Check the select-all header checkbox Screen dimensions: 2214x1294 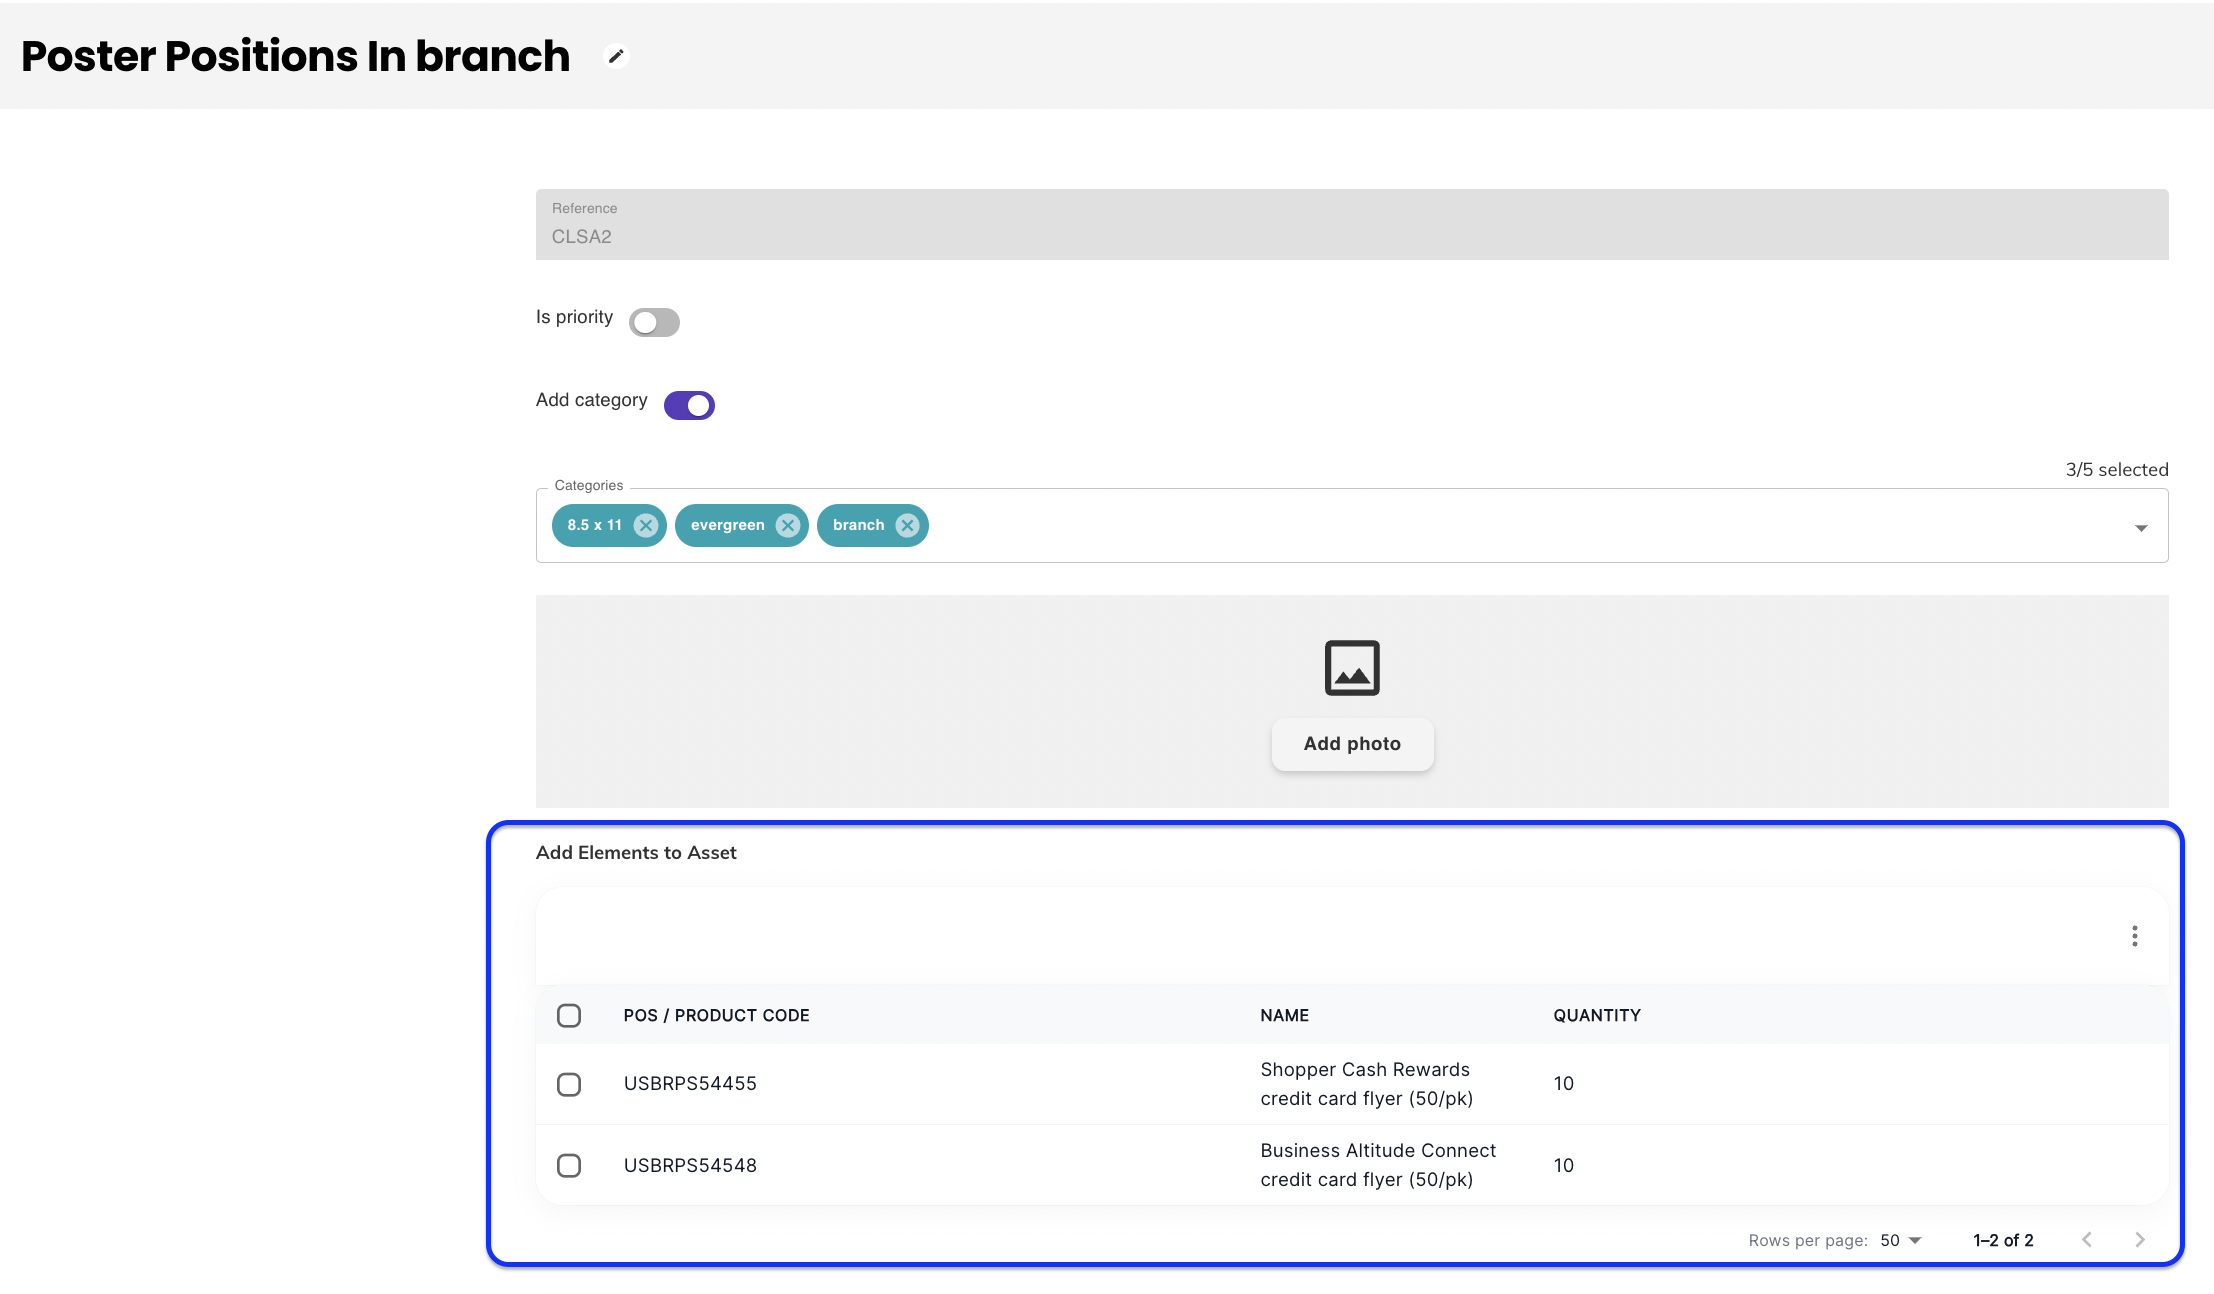coord(569,1016)
